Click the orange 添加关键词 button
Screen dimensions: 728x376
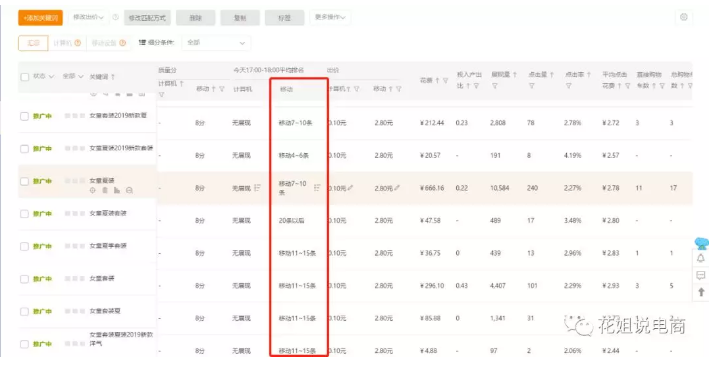40,18
